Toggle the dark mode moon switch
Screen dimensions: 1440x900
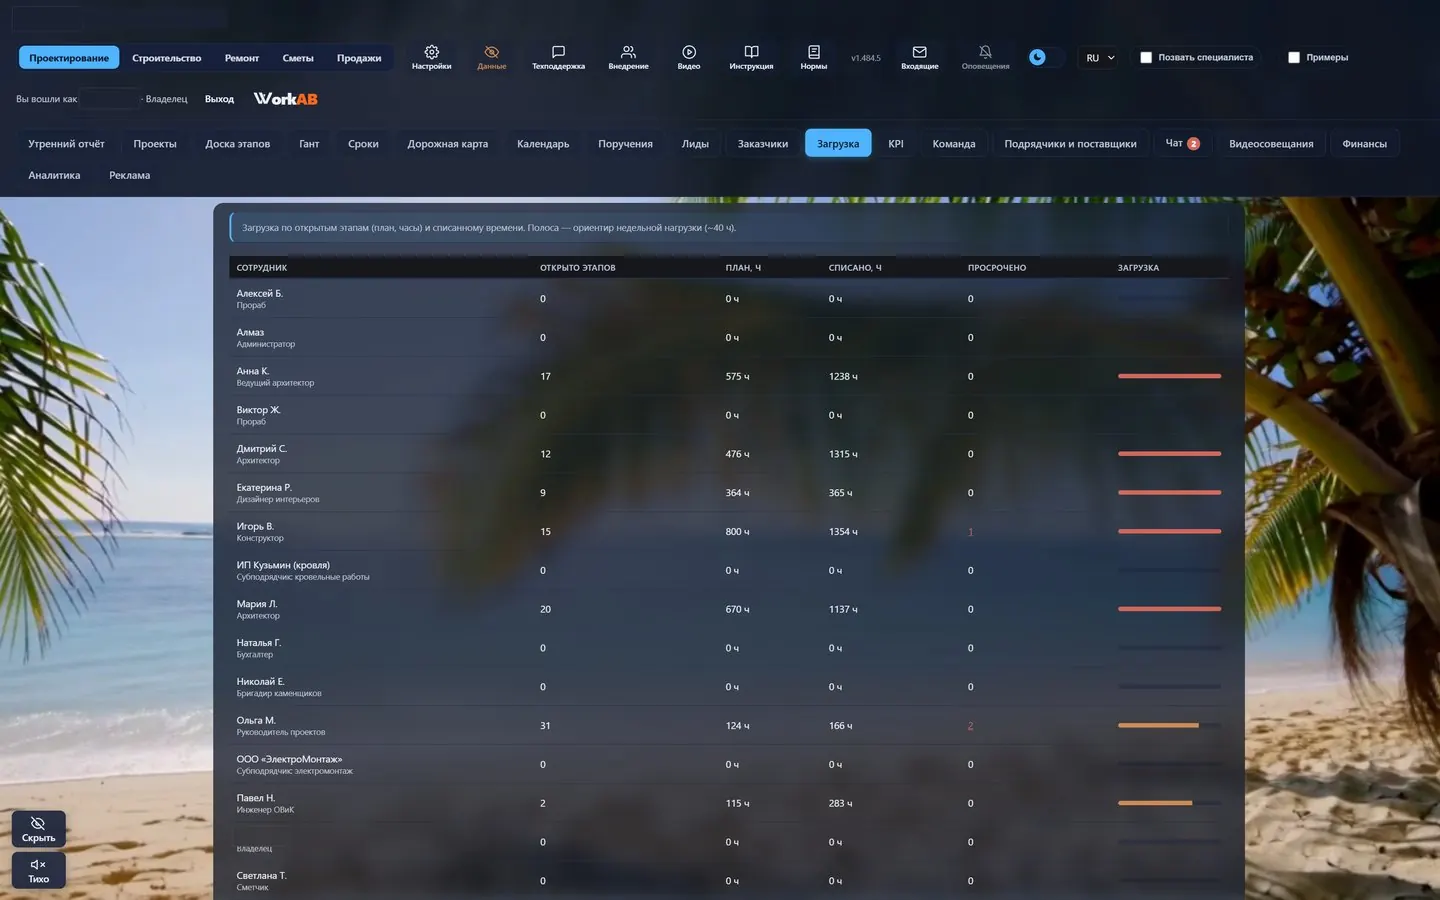[1044, 58]
